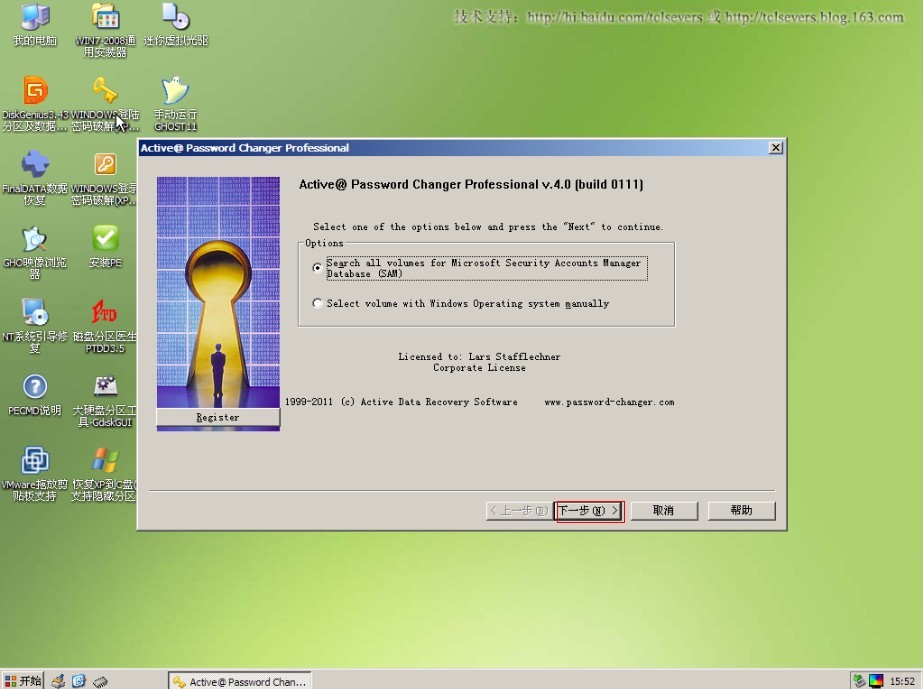Click the 'Corporate License' text
The image size is (923, 689).
479,367
